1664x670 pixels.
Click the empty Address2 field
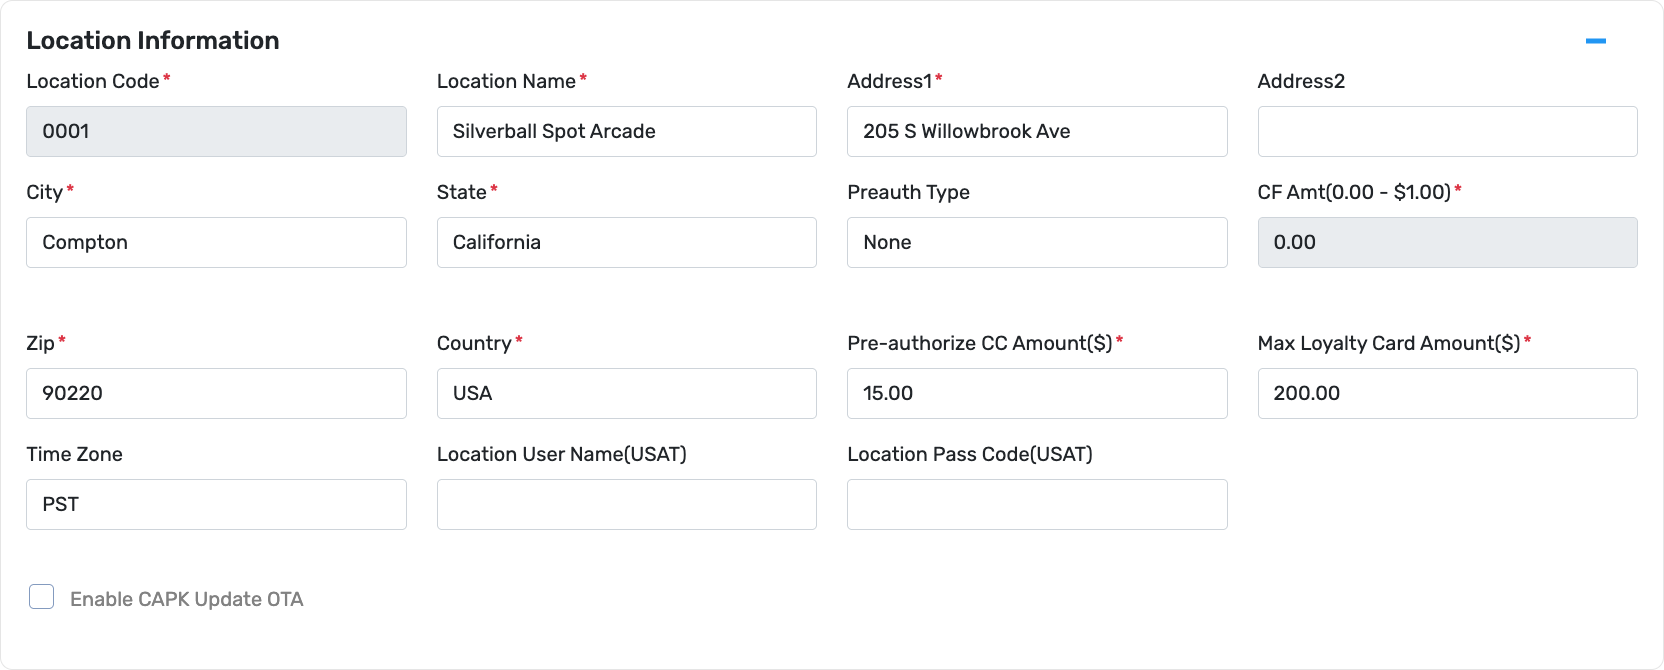[x=1446, y=131]
